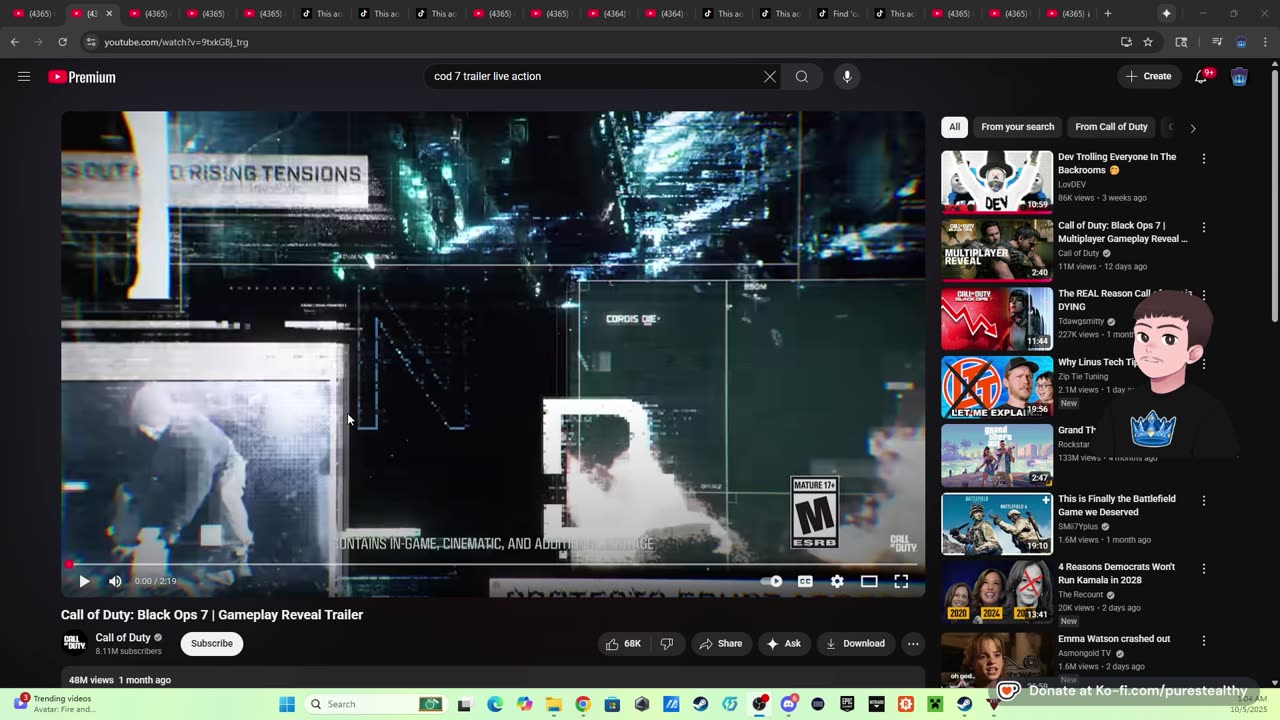The image size is (1280, 720).
Task: Toggle autoplay switch in player
Action: [772, 581]
